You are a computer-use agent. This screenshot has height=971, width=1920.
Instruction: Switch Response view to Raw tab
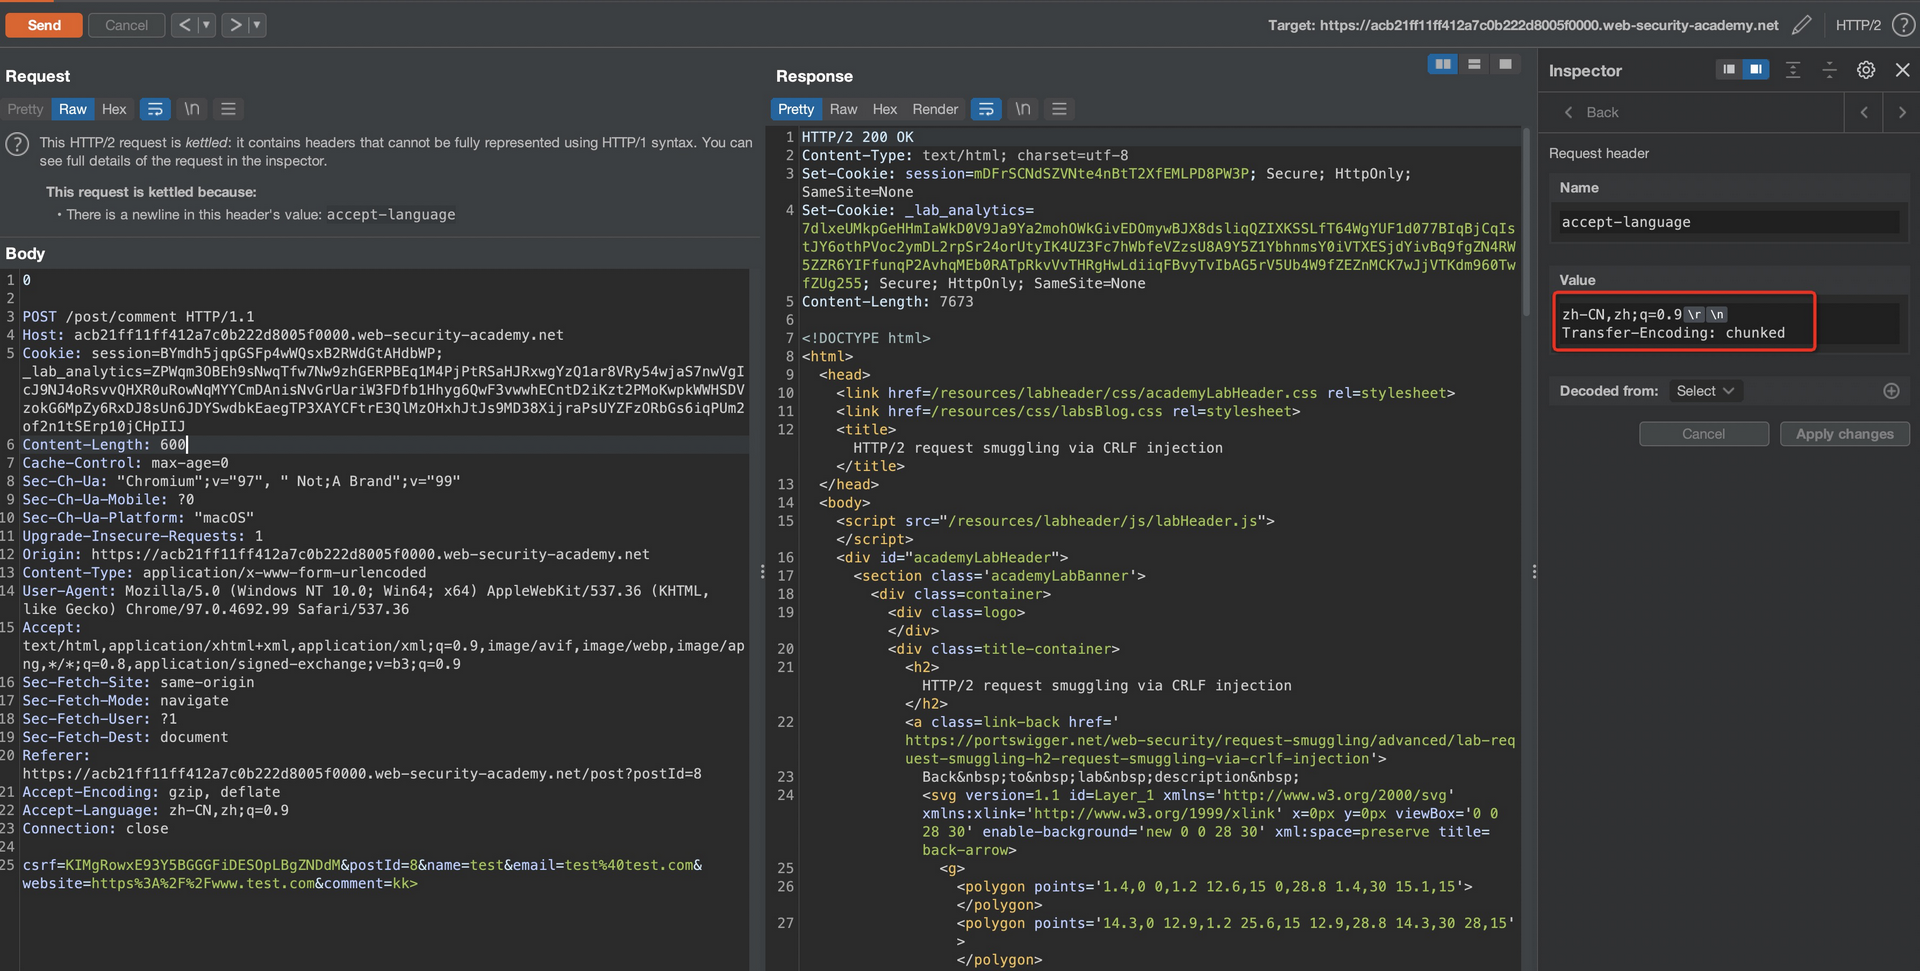pyautogui.click(x=843, y=109)
